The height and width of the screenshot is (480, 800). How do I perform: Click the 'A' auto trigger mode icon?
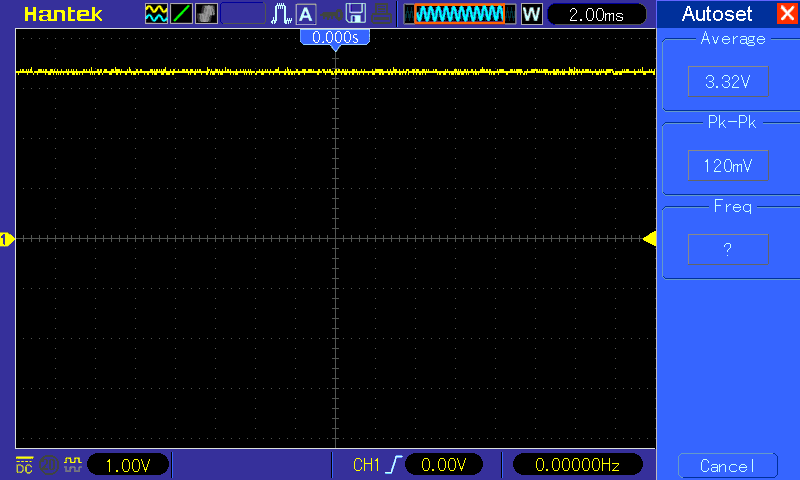(306, 14)
